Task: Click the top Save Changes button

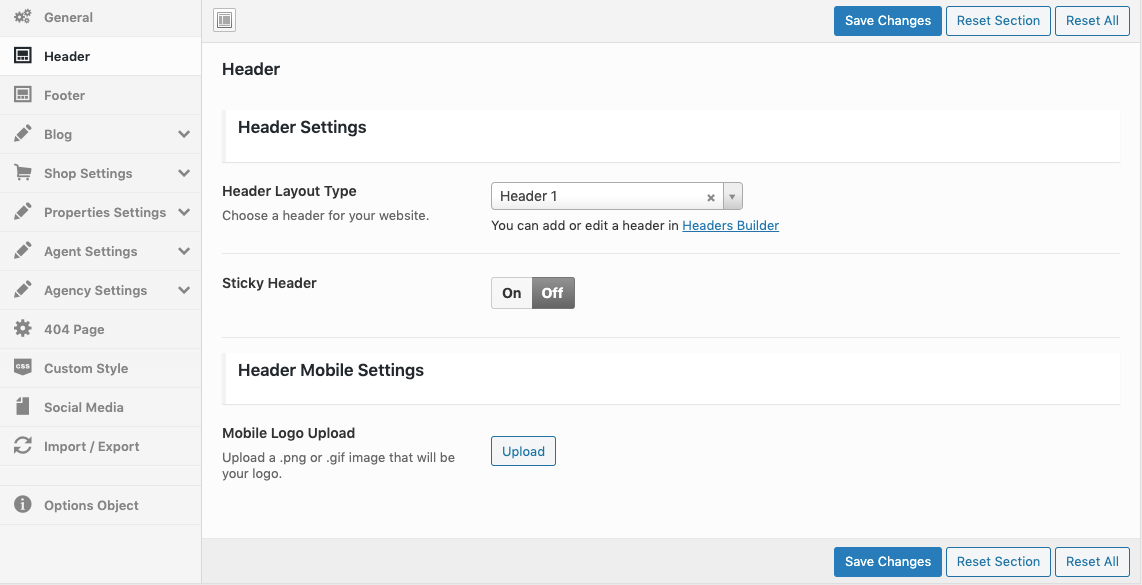Action: tap(887, 21)
